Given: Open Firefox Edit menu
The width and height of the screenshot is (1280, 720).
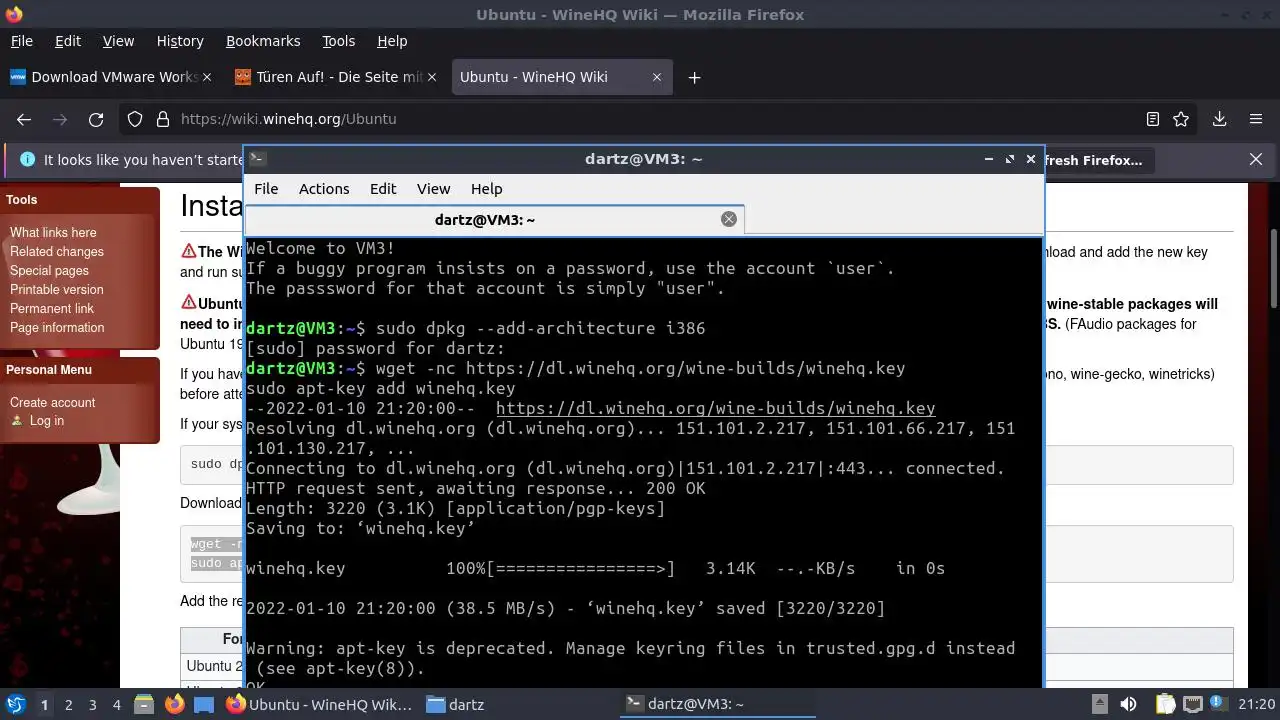Looking at the screenshot, I should pyautogui.click(x=68, y=41).
